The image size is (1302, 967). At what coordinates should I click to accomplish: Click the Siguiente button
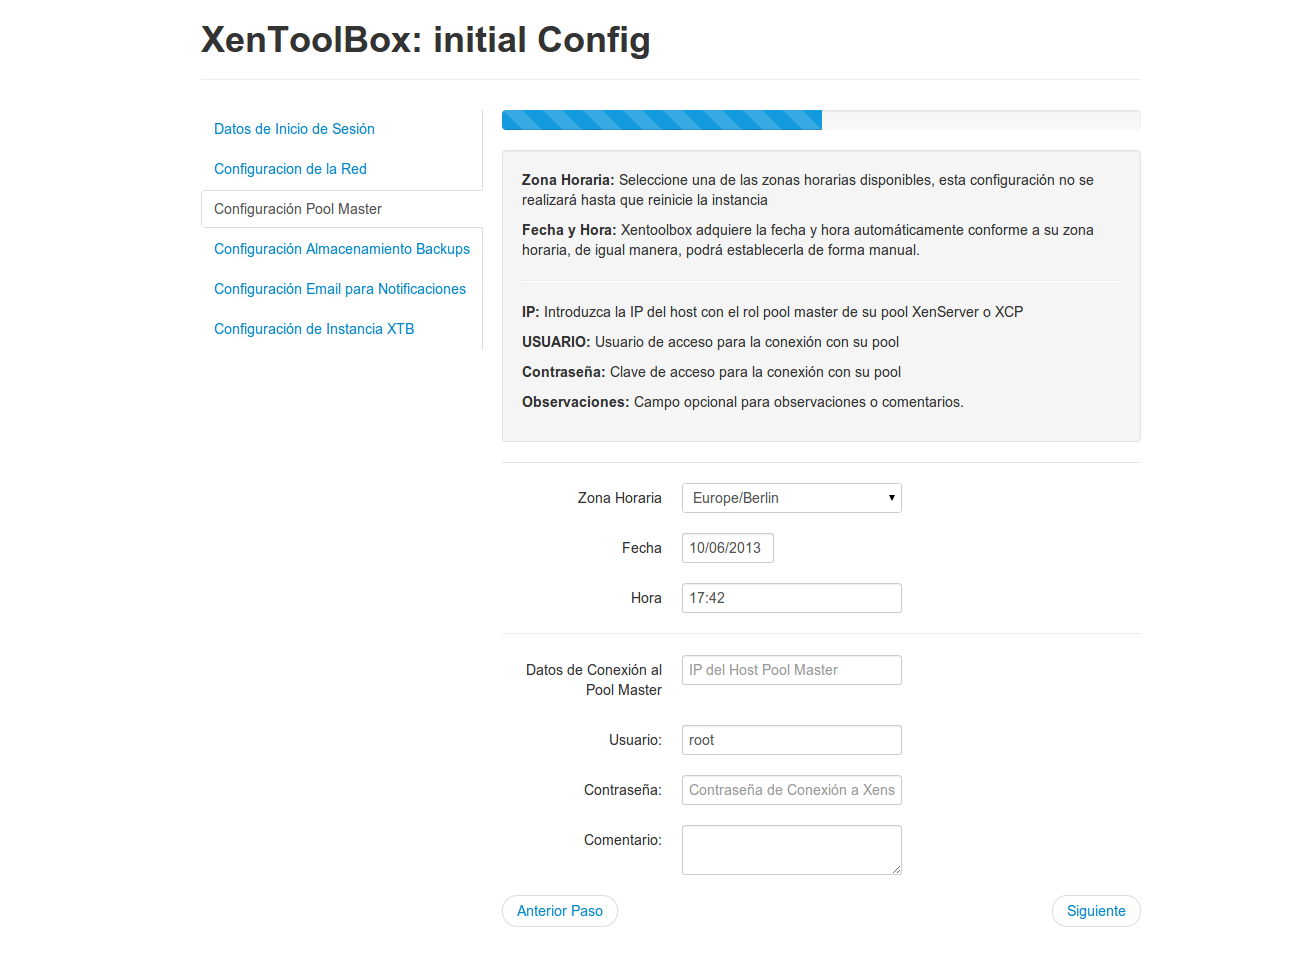1096,911
